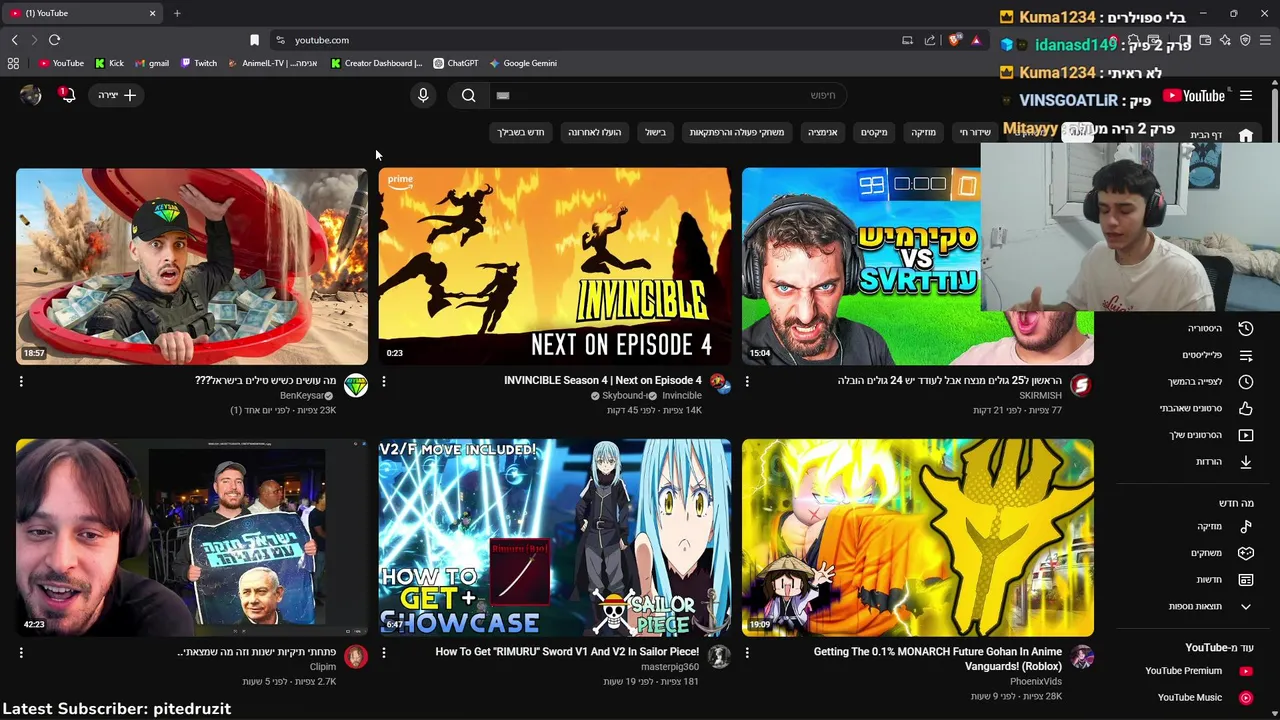Screen dimensions: 1280x720
Task: Open the Clipim channel avatar
Action: point(356,657)
